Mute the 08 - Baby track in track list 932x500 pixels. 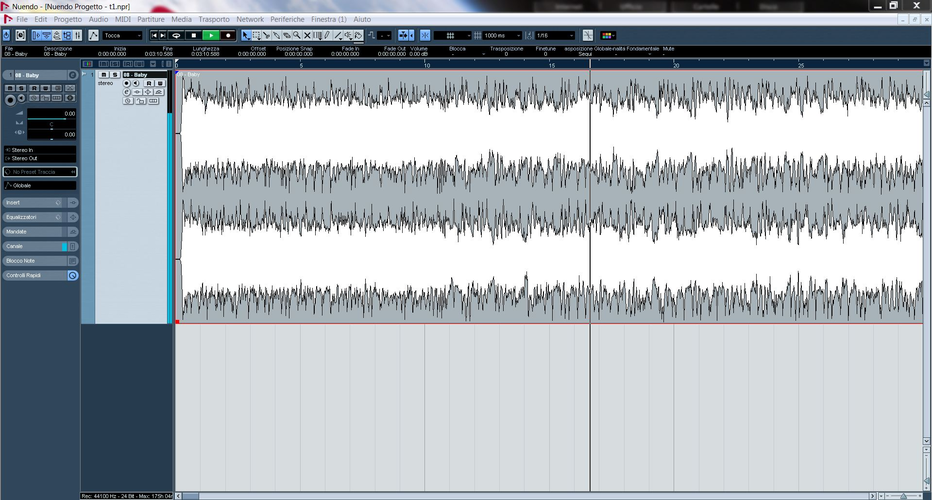click(x=103, y=75)
